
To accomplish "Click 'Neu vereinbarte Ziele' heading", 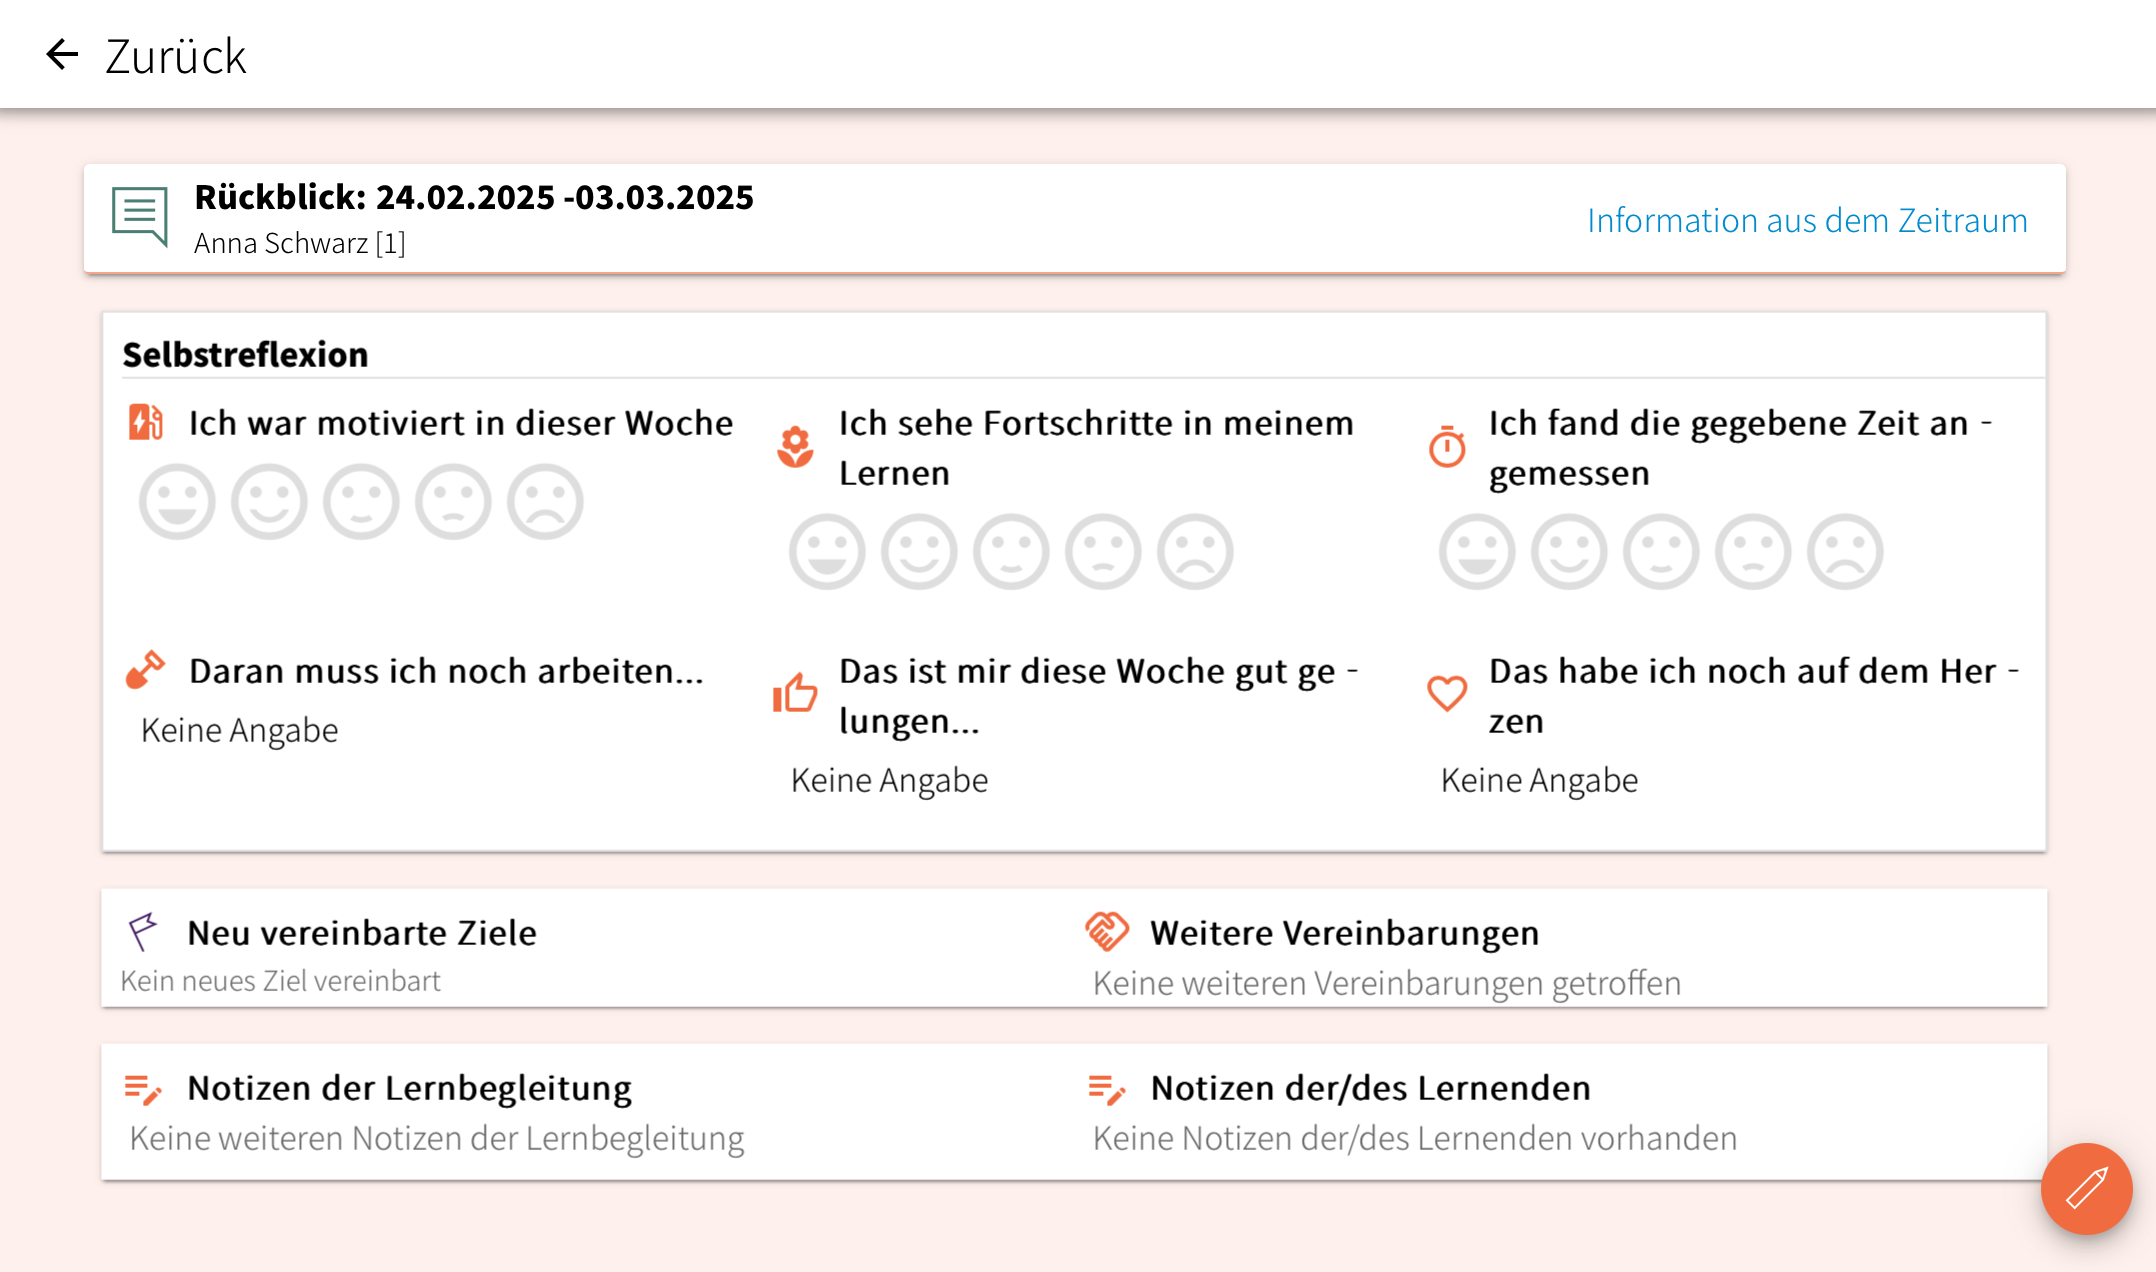I will 362,933.
